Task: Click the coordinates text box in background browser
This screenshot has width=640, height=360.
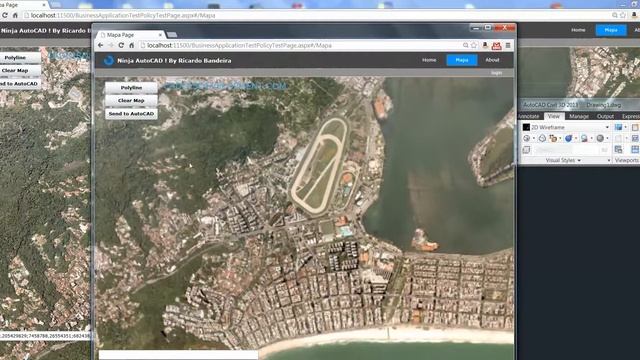Action: click(45, 336)
